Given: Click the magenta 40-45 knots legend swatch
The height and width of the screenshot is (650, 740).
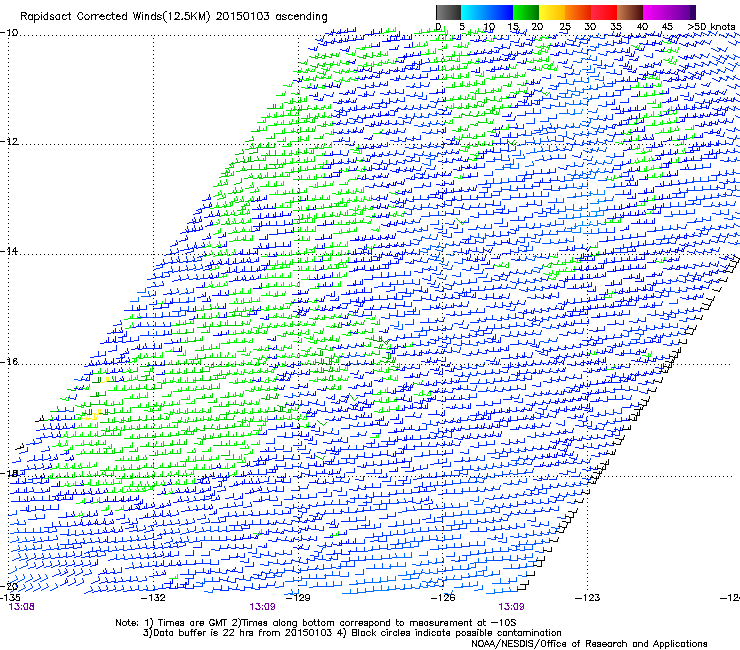Looking at the screenshot, I should pyautogui.click(x=656, y=12).
